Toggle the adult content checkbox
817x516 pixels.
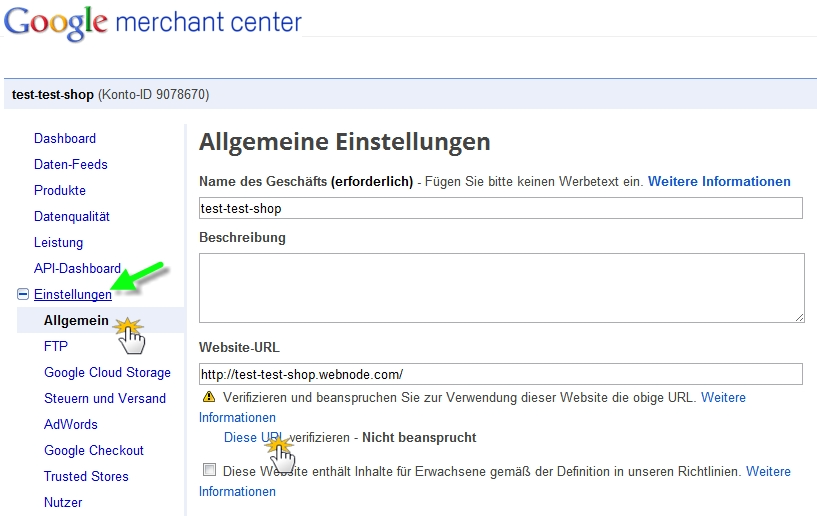click(x=209, y=470)
